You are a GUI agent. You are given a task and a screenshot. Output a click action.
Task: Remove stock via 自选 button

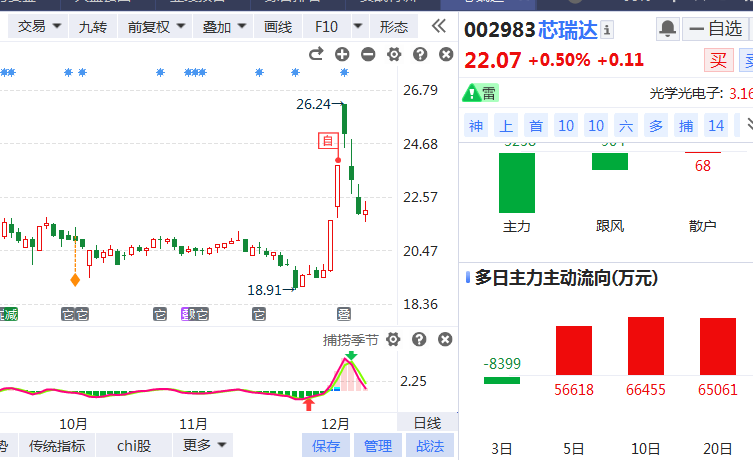click(716, 29)
